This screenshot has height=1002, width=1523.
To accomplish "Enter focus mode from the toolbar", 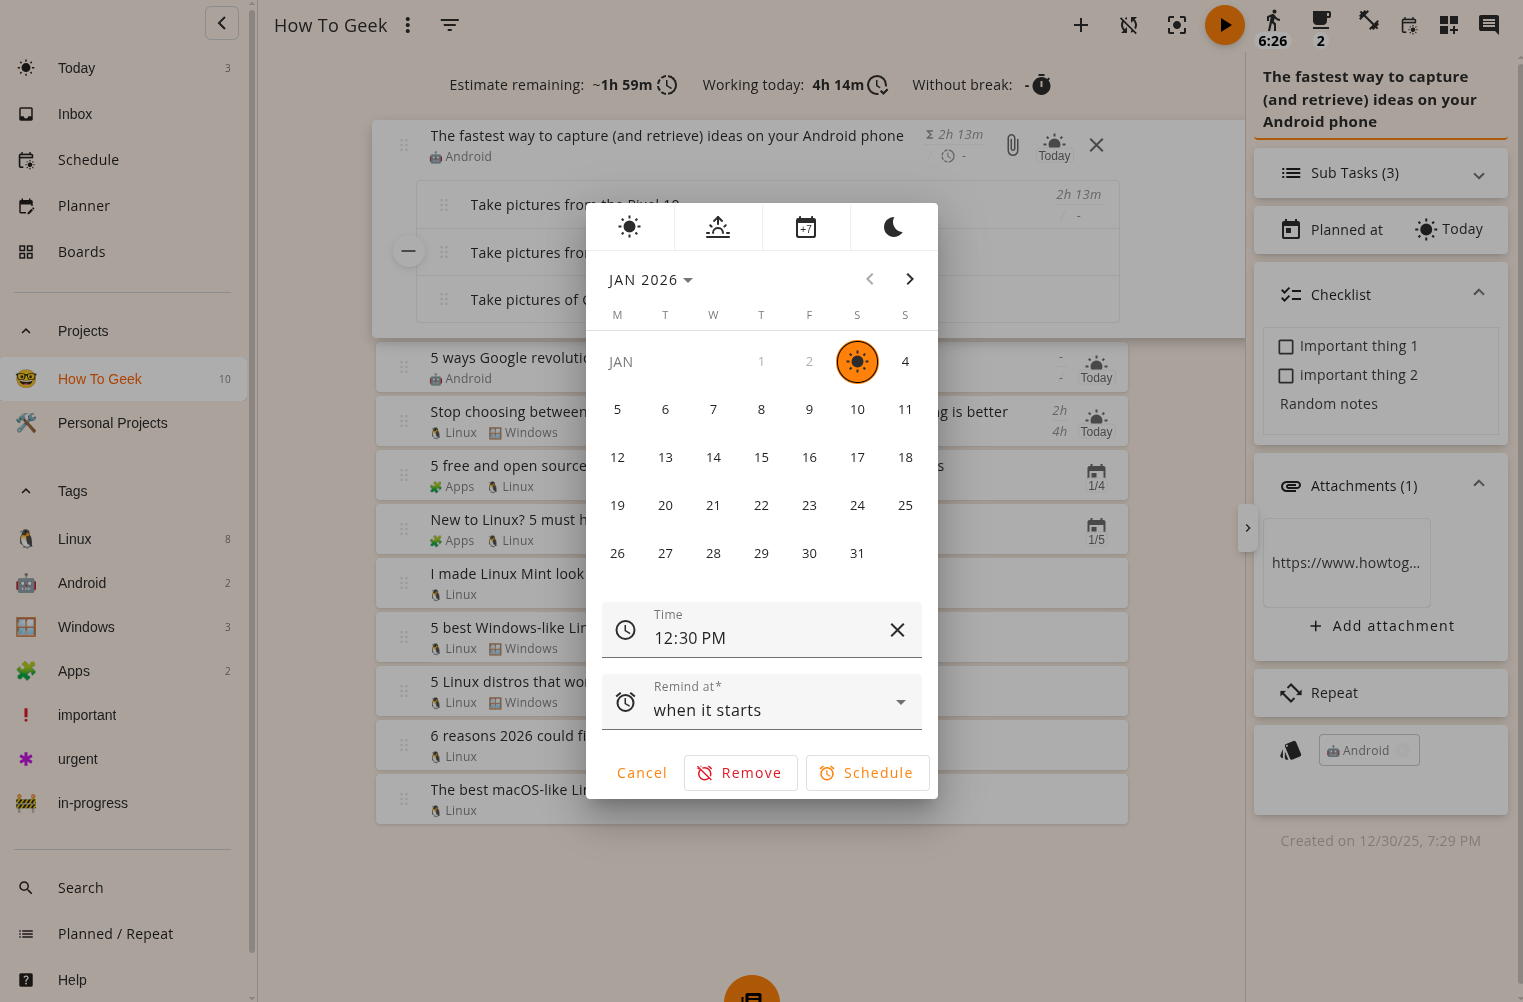I will click(x=1177, y=25).
